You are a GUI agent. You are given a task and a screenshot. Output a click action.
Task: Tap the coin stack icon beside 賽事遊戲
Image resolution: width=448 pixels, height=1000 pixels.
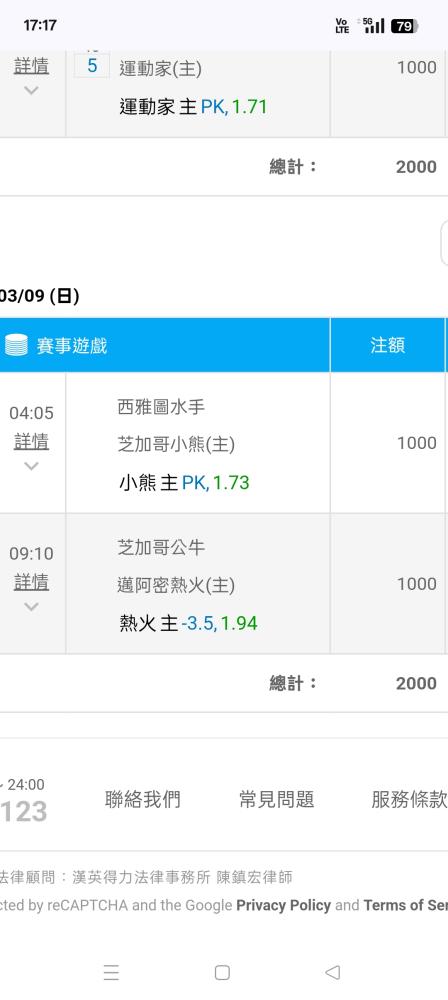click(16, 345)
